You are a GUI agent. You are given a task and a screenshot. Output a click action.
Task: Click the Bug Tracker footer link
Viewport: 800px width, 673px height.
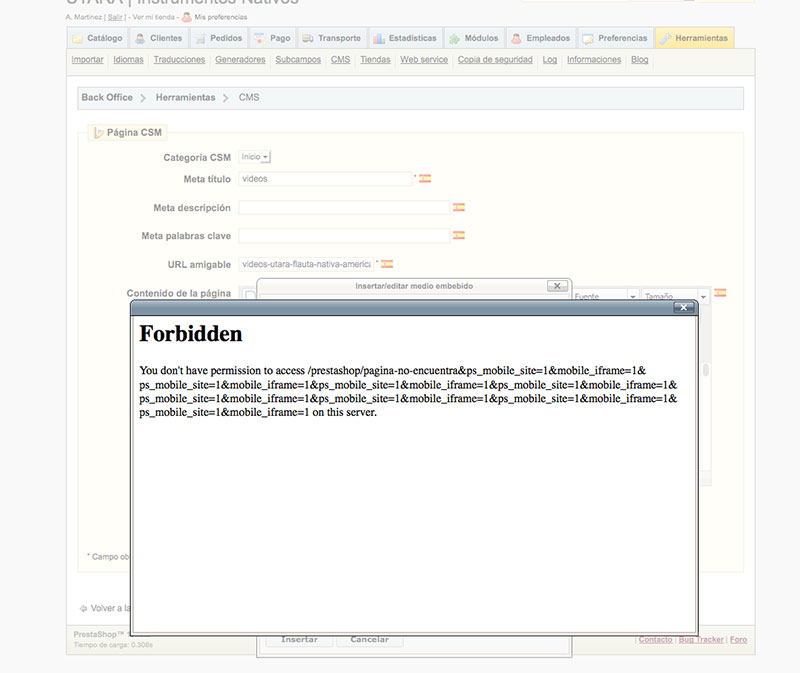pyautogui.click(x=701, y=639)
